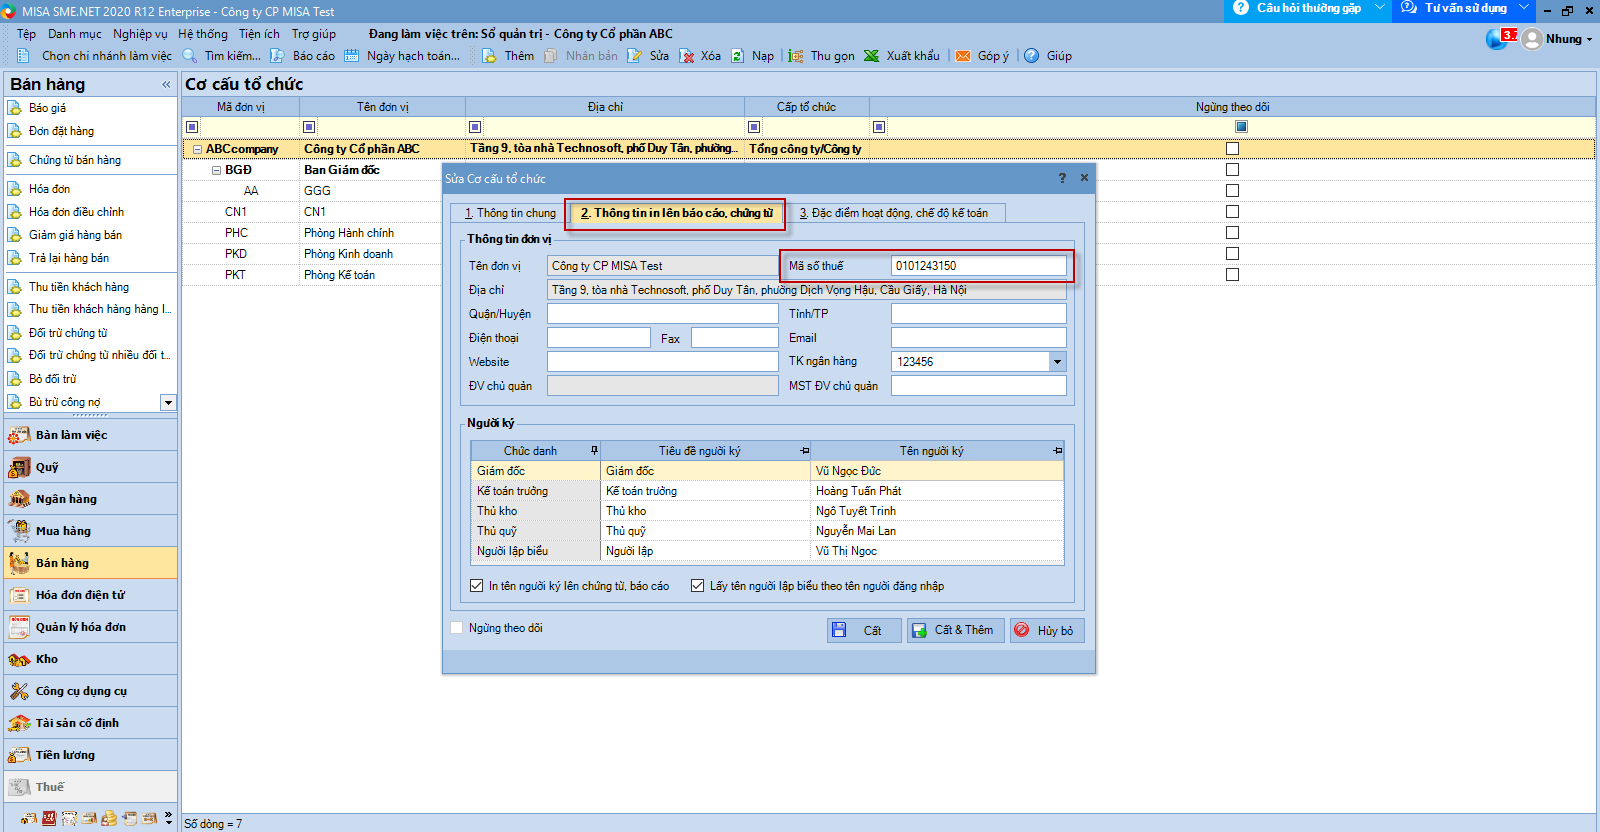This screenshot has width=1600, height=832.
Task: Open the user Nhung dropdown
Action: pos(1589,40)
